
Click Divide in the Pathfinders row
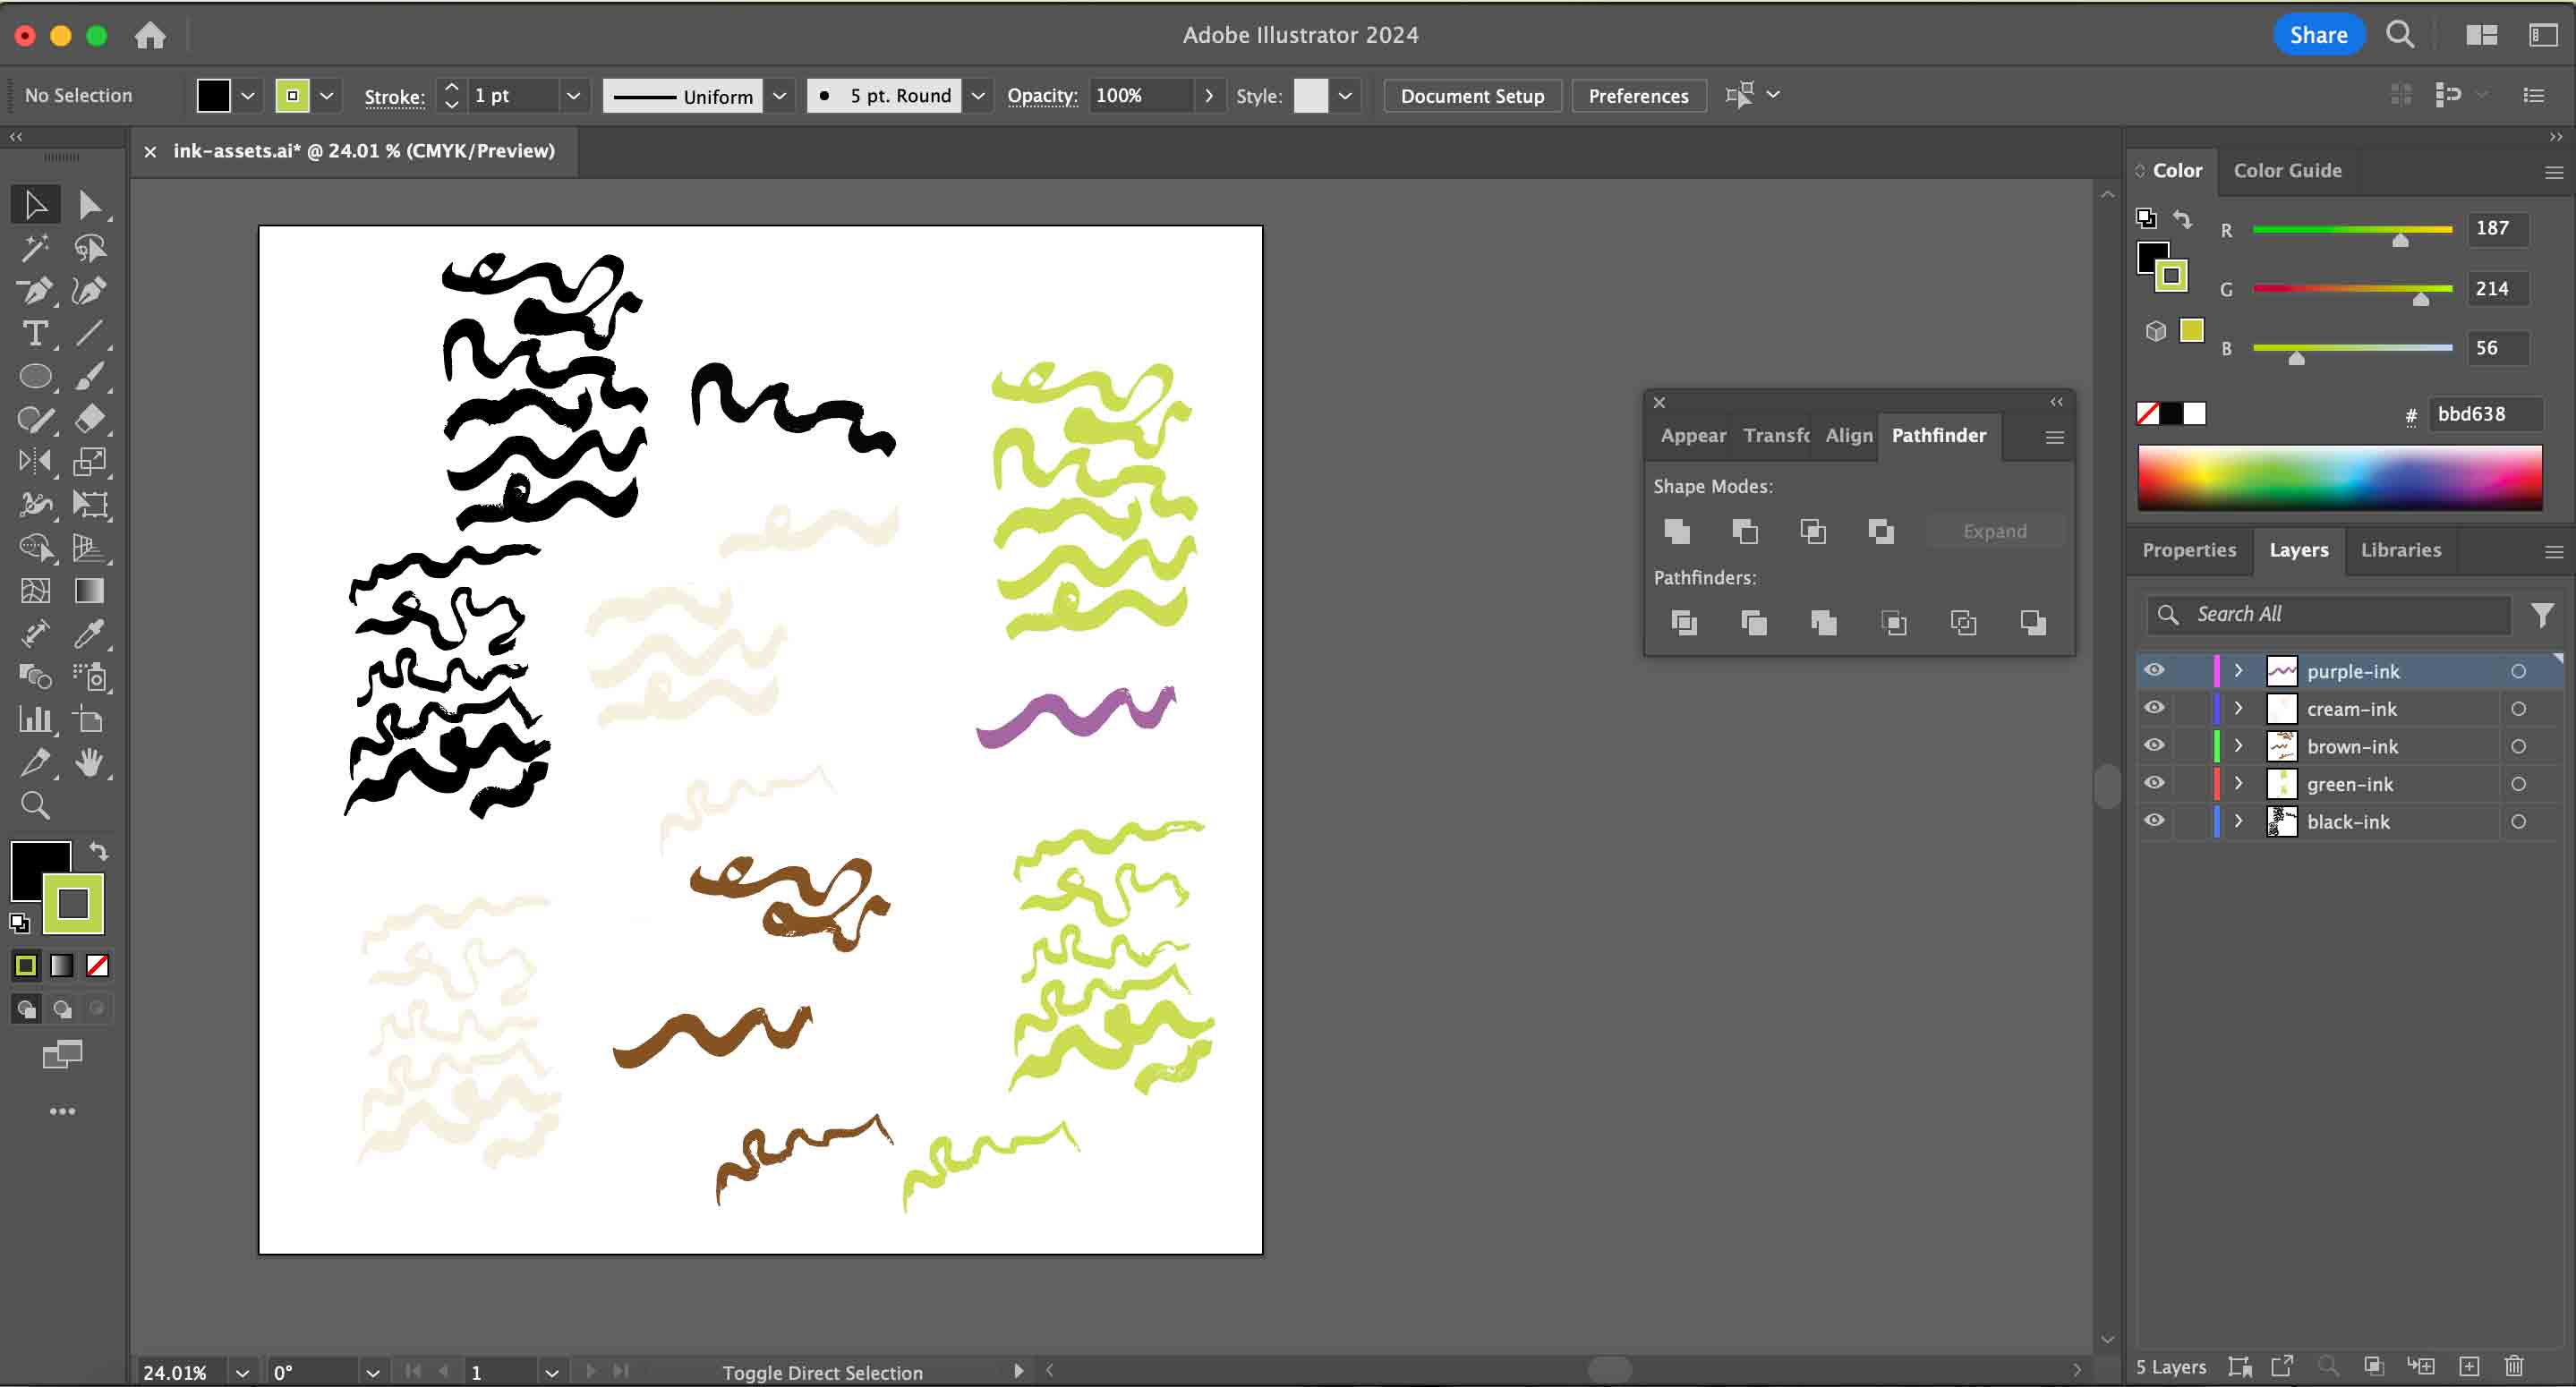point(1684,623)
